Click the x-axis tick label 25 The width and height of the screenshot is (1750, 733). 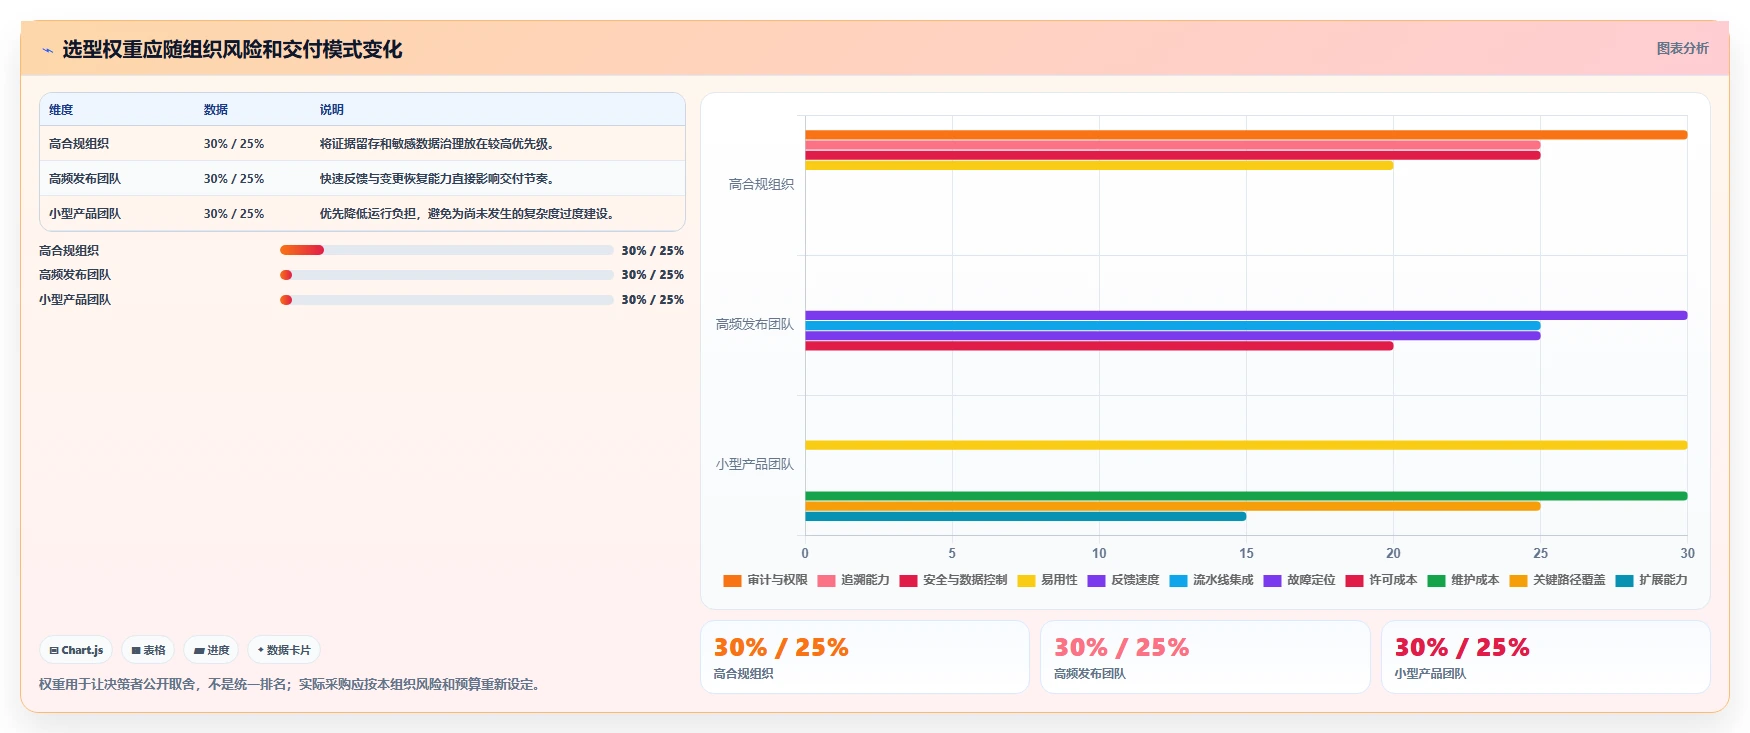tap(1540, 553)
